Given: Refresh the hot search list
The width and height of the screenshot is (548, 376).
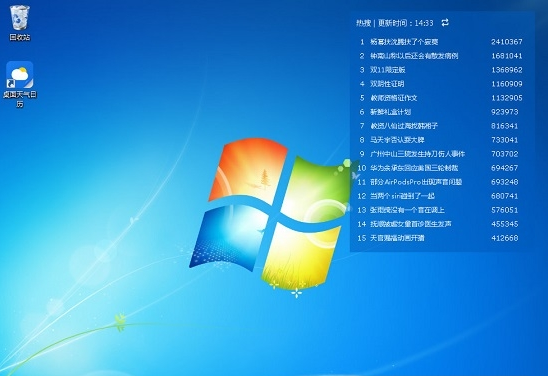Looking at the screenshot, I should point(445,23).
